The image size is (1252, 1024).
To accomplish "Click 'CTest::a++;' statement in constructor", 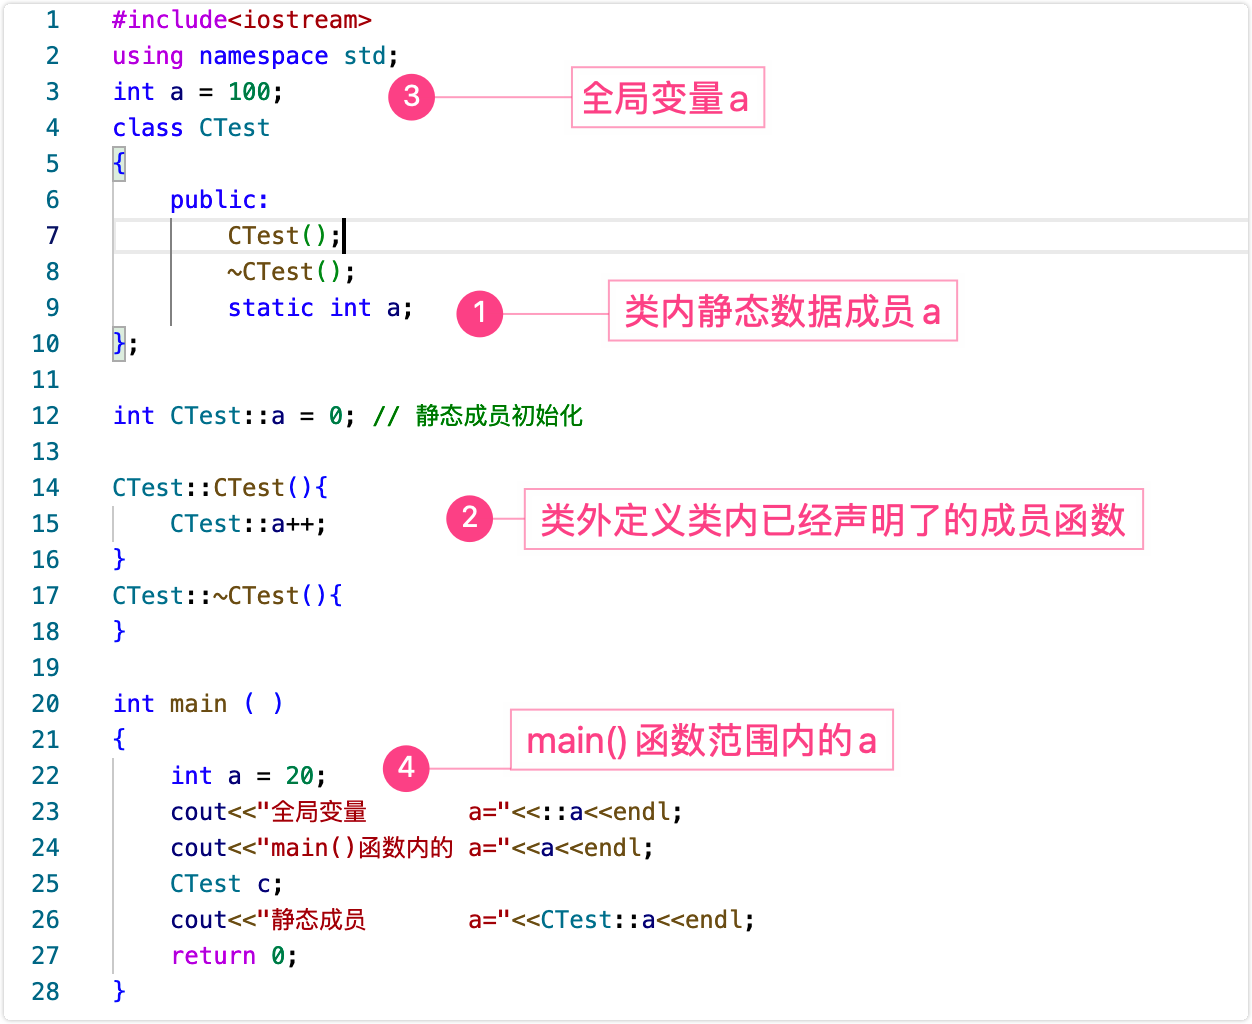I will tap(248, 524).
